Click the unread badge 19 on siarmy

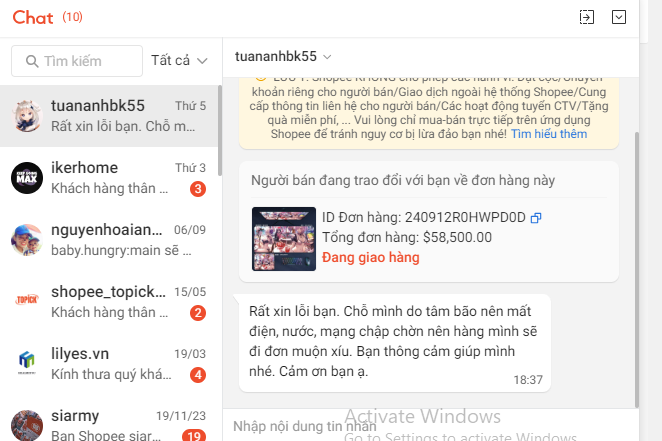pos(194,436)
